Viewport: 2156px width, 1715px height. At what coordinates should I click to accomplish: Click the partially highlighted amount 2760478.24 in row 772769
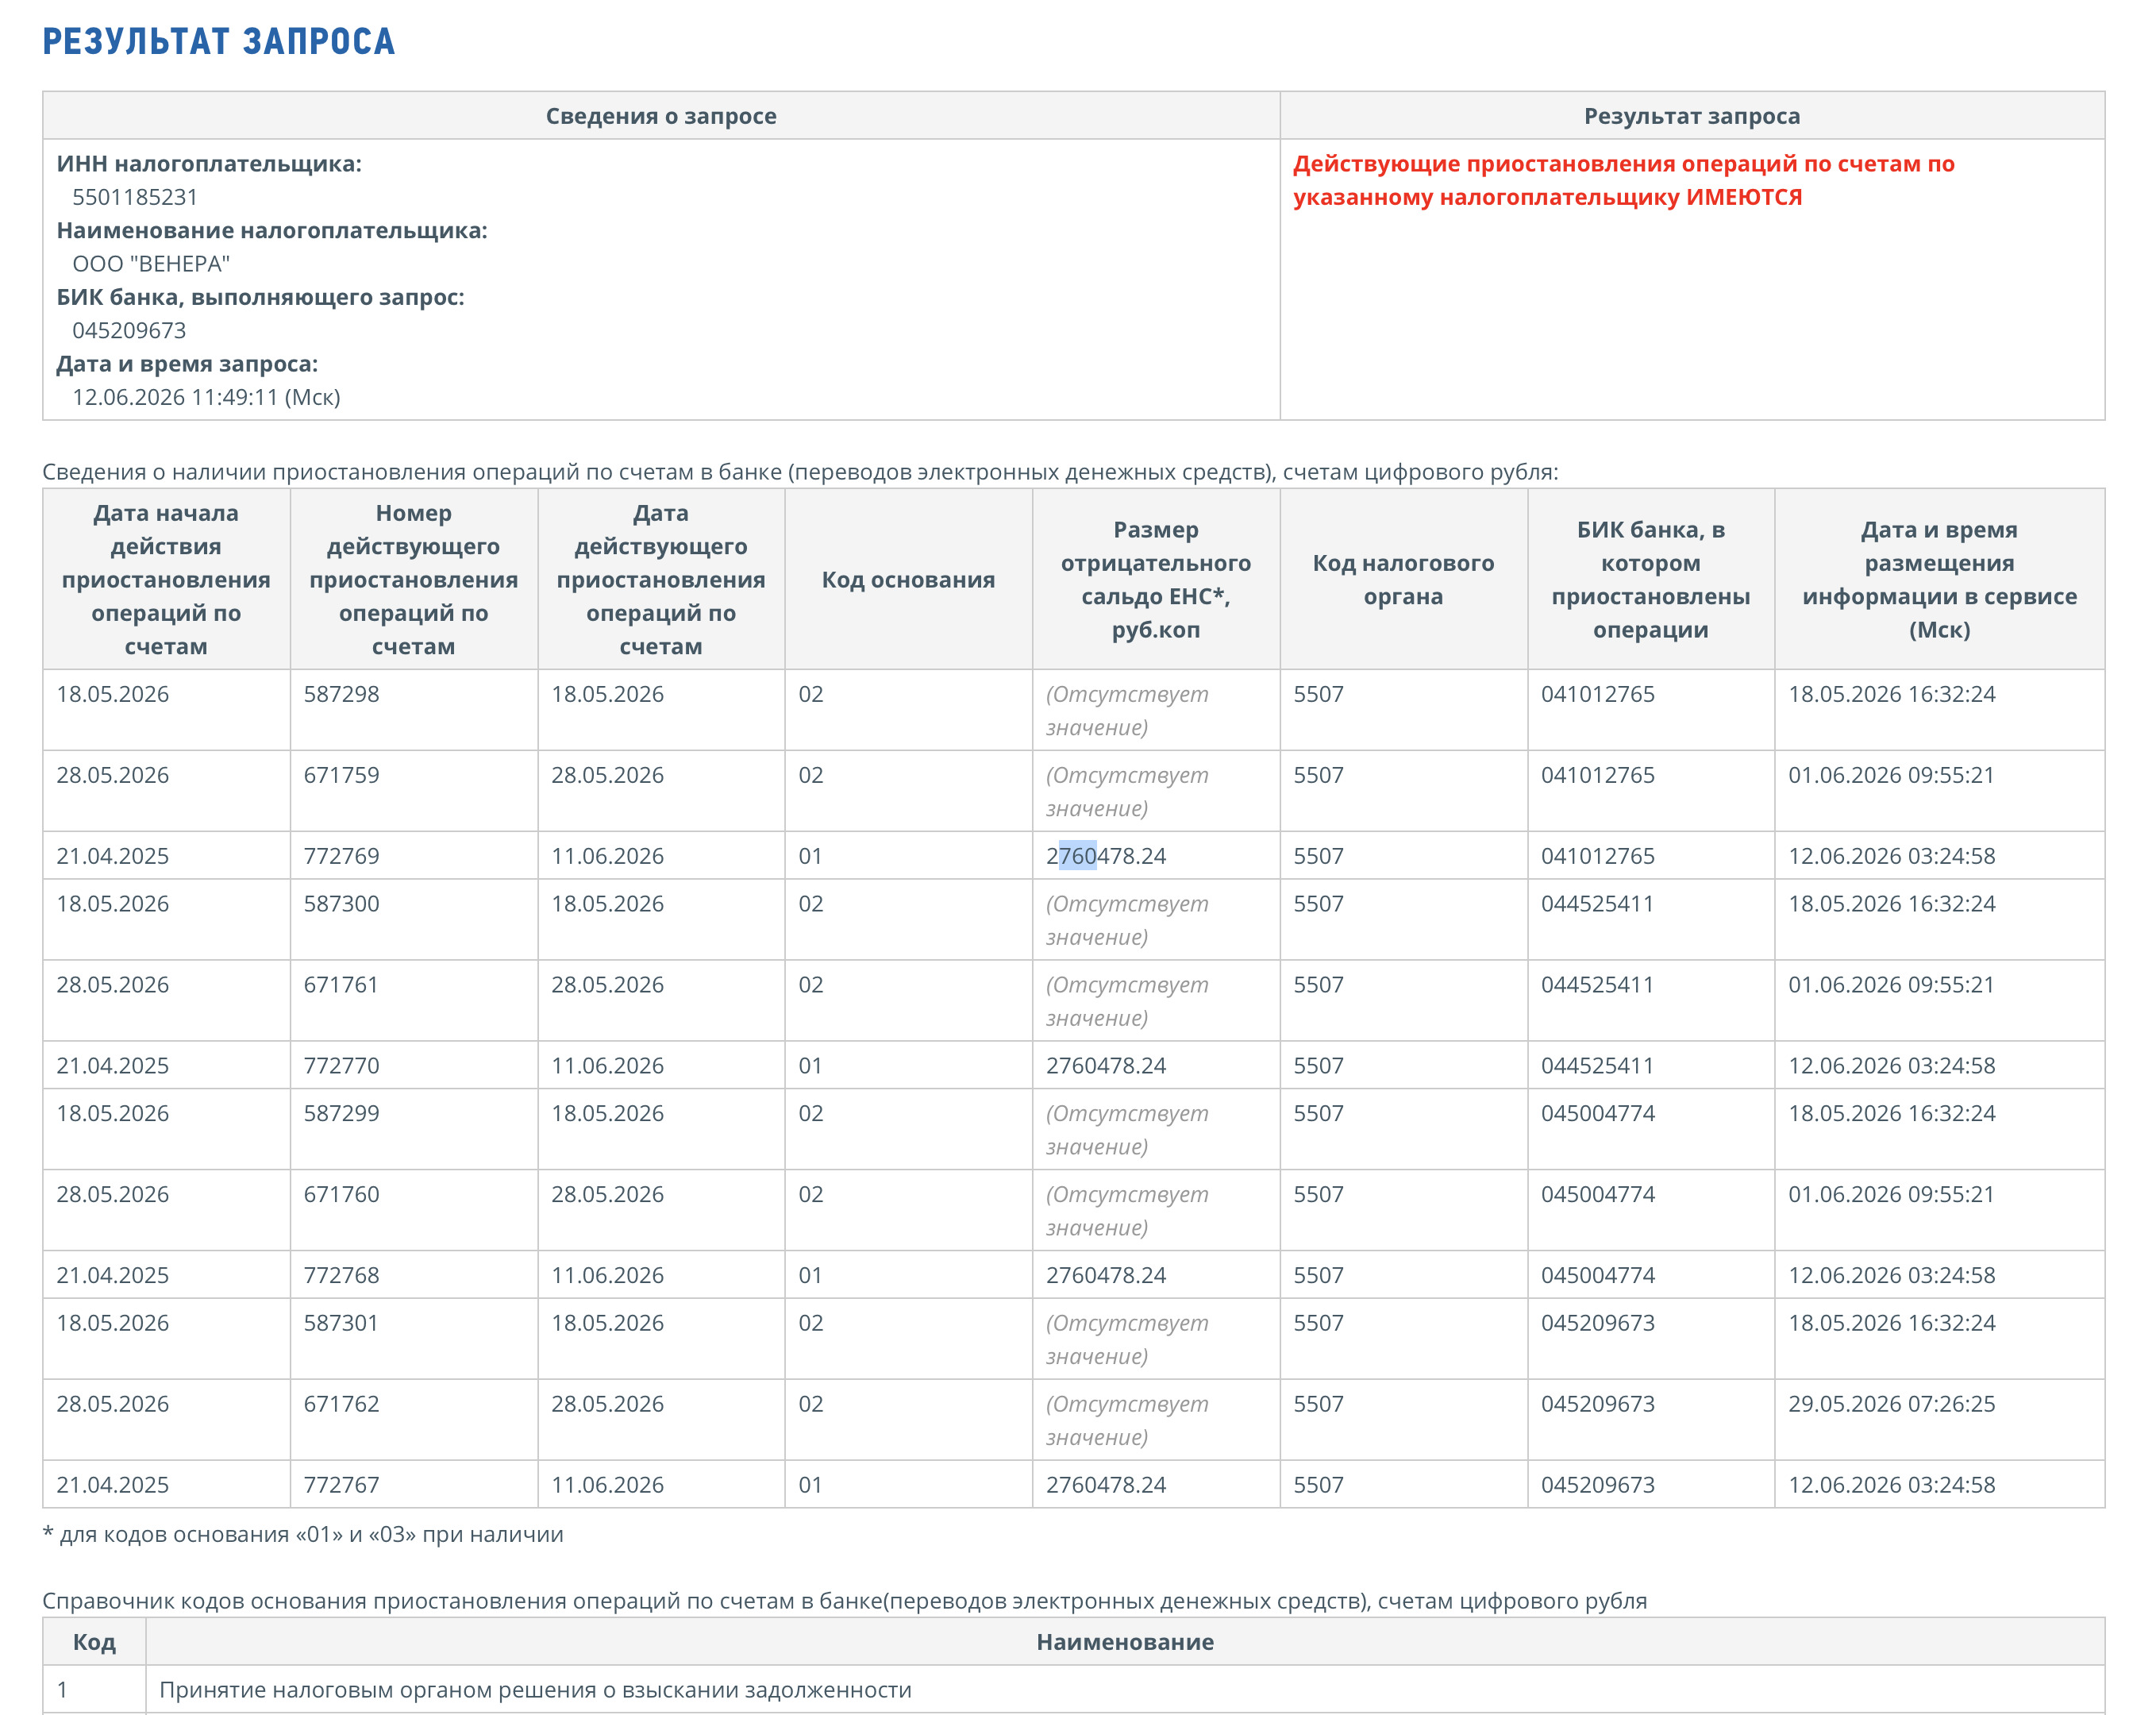pos(1106,856)
